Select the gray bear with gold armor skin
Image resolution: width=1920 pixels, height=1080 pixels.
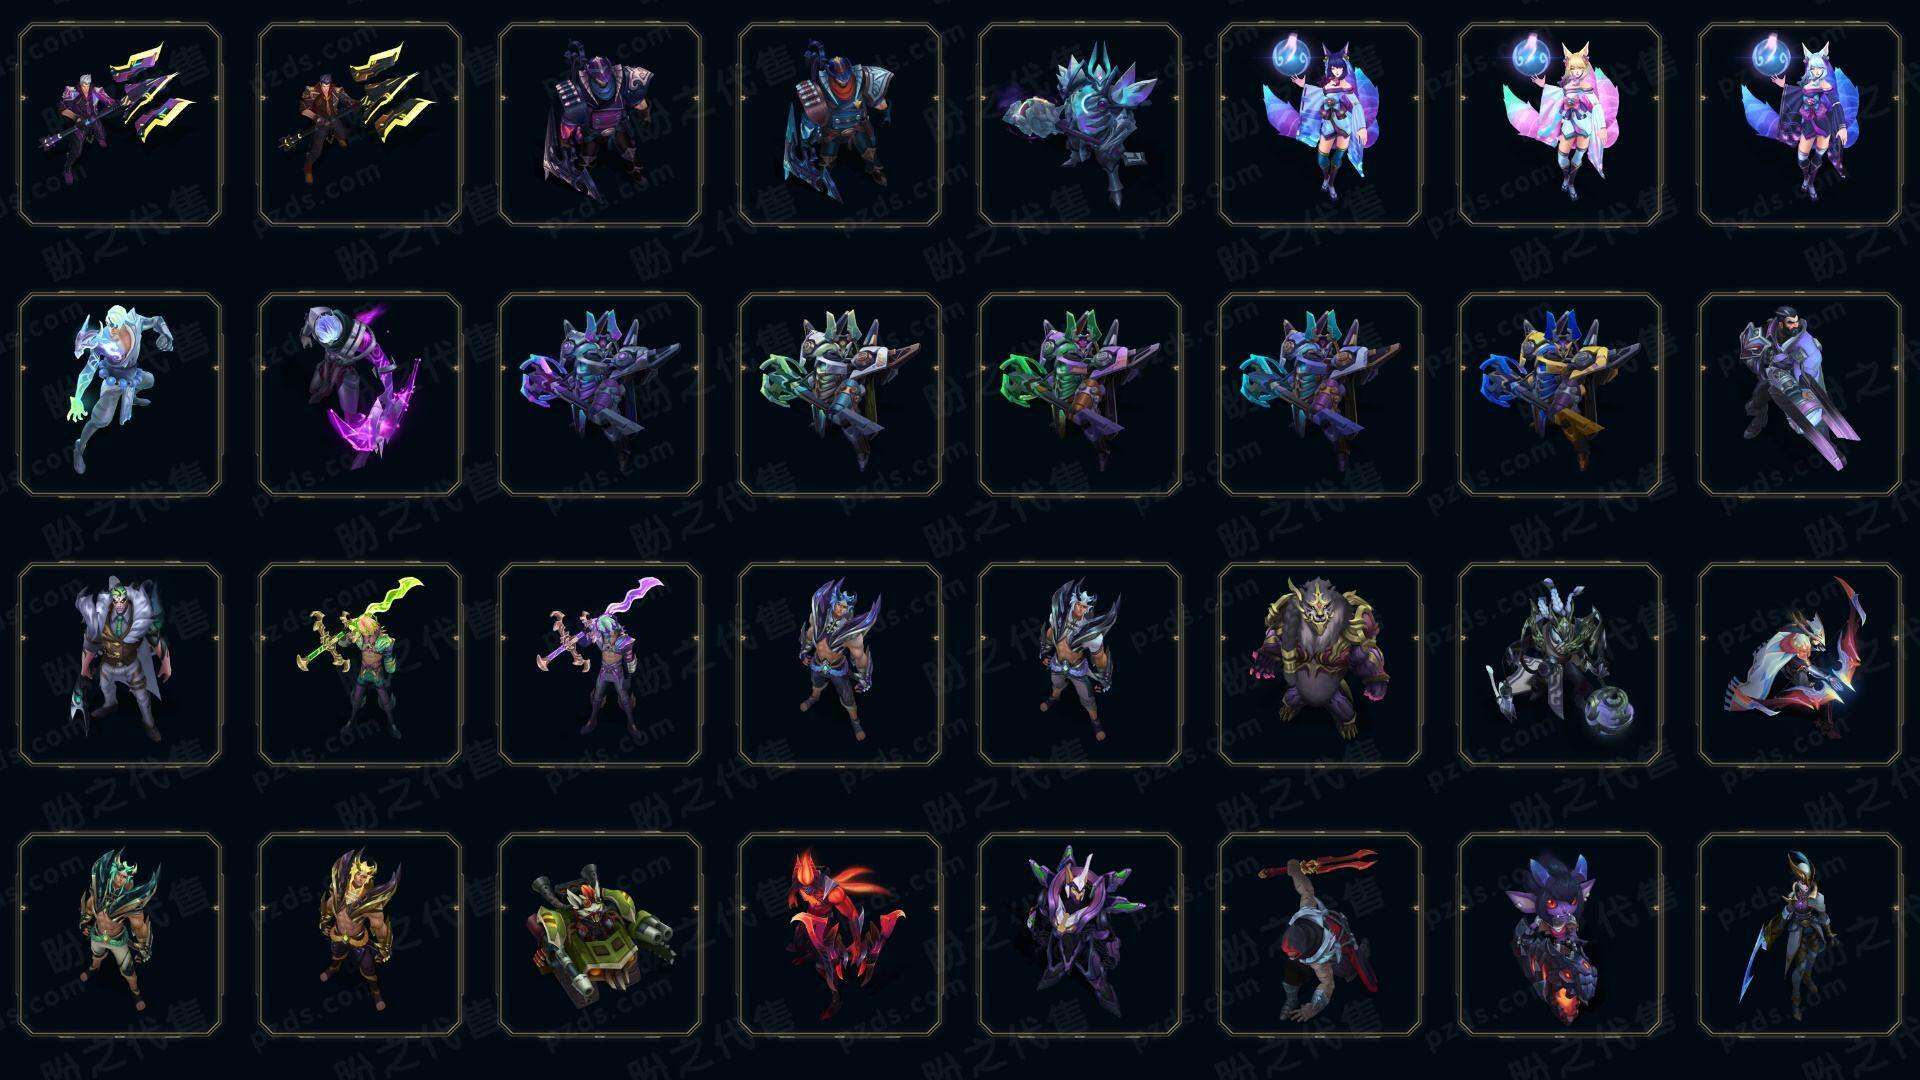pos(1320,664)
